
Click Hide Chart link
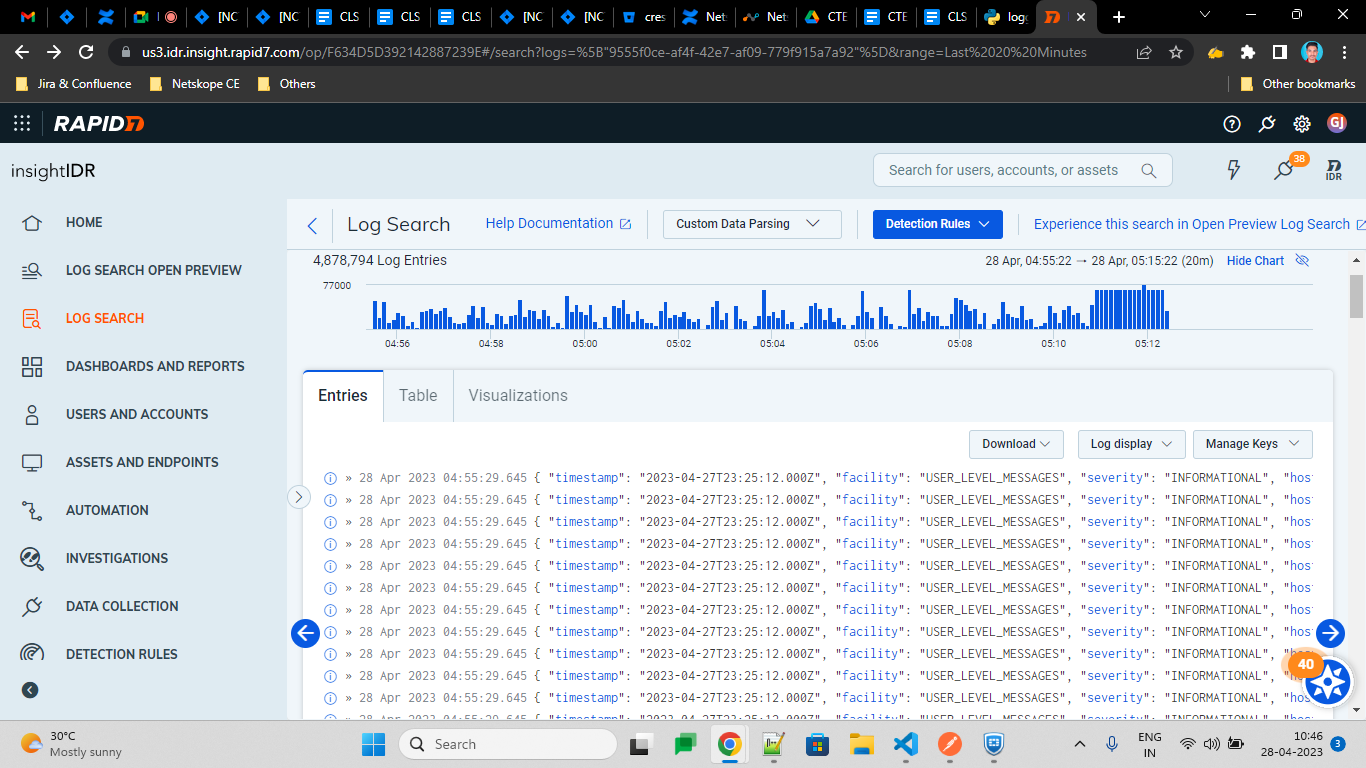[x=1255, y=261]
